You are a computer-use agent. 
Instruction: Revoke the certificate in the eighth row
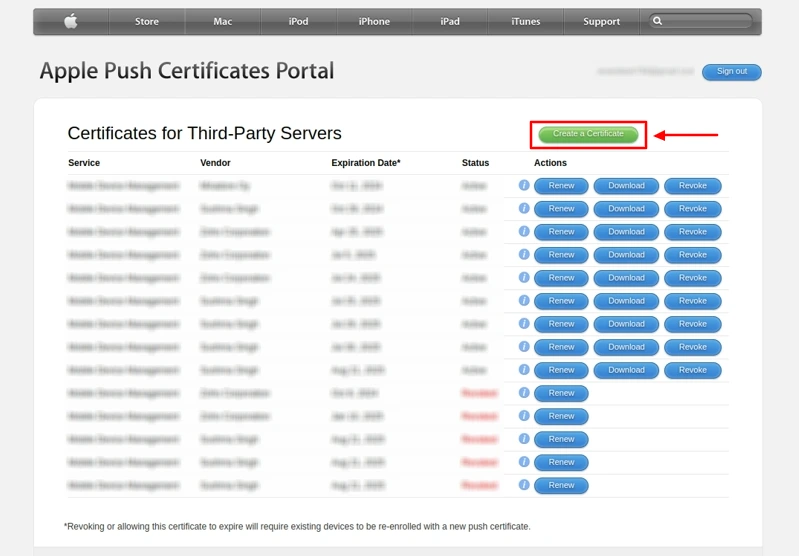click(693, 347)
